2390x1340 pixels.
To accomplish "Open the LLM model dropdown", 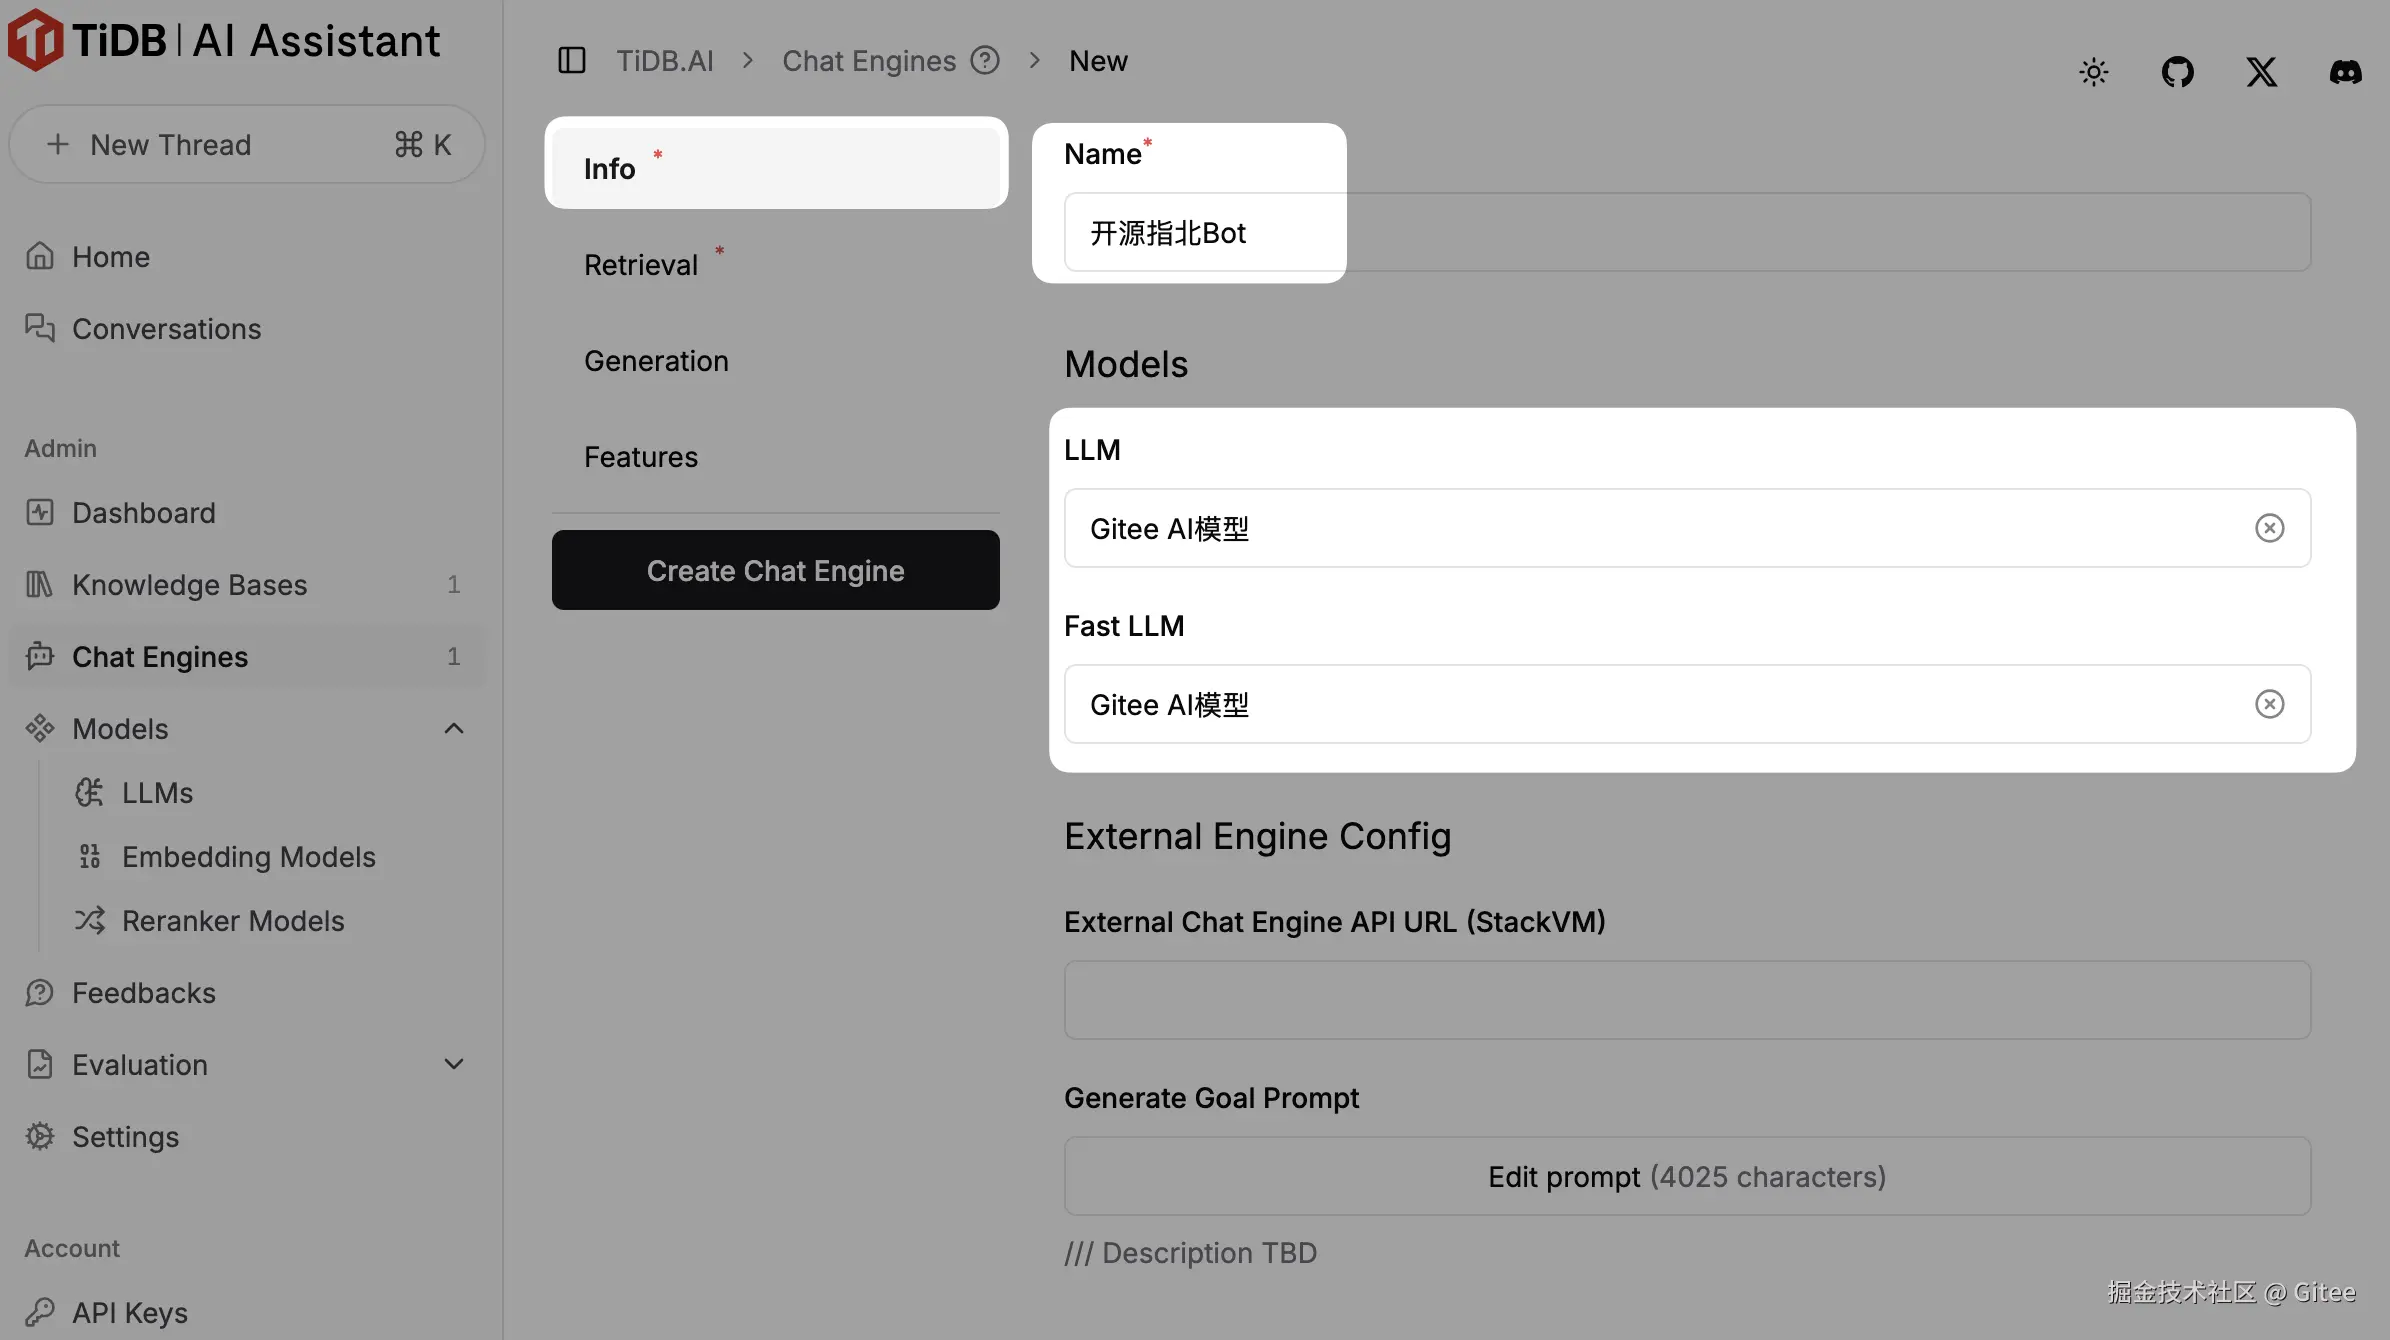I will (1650, 528).
